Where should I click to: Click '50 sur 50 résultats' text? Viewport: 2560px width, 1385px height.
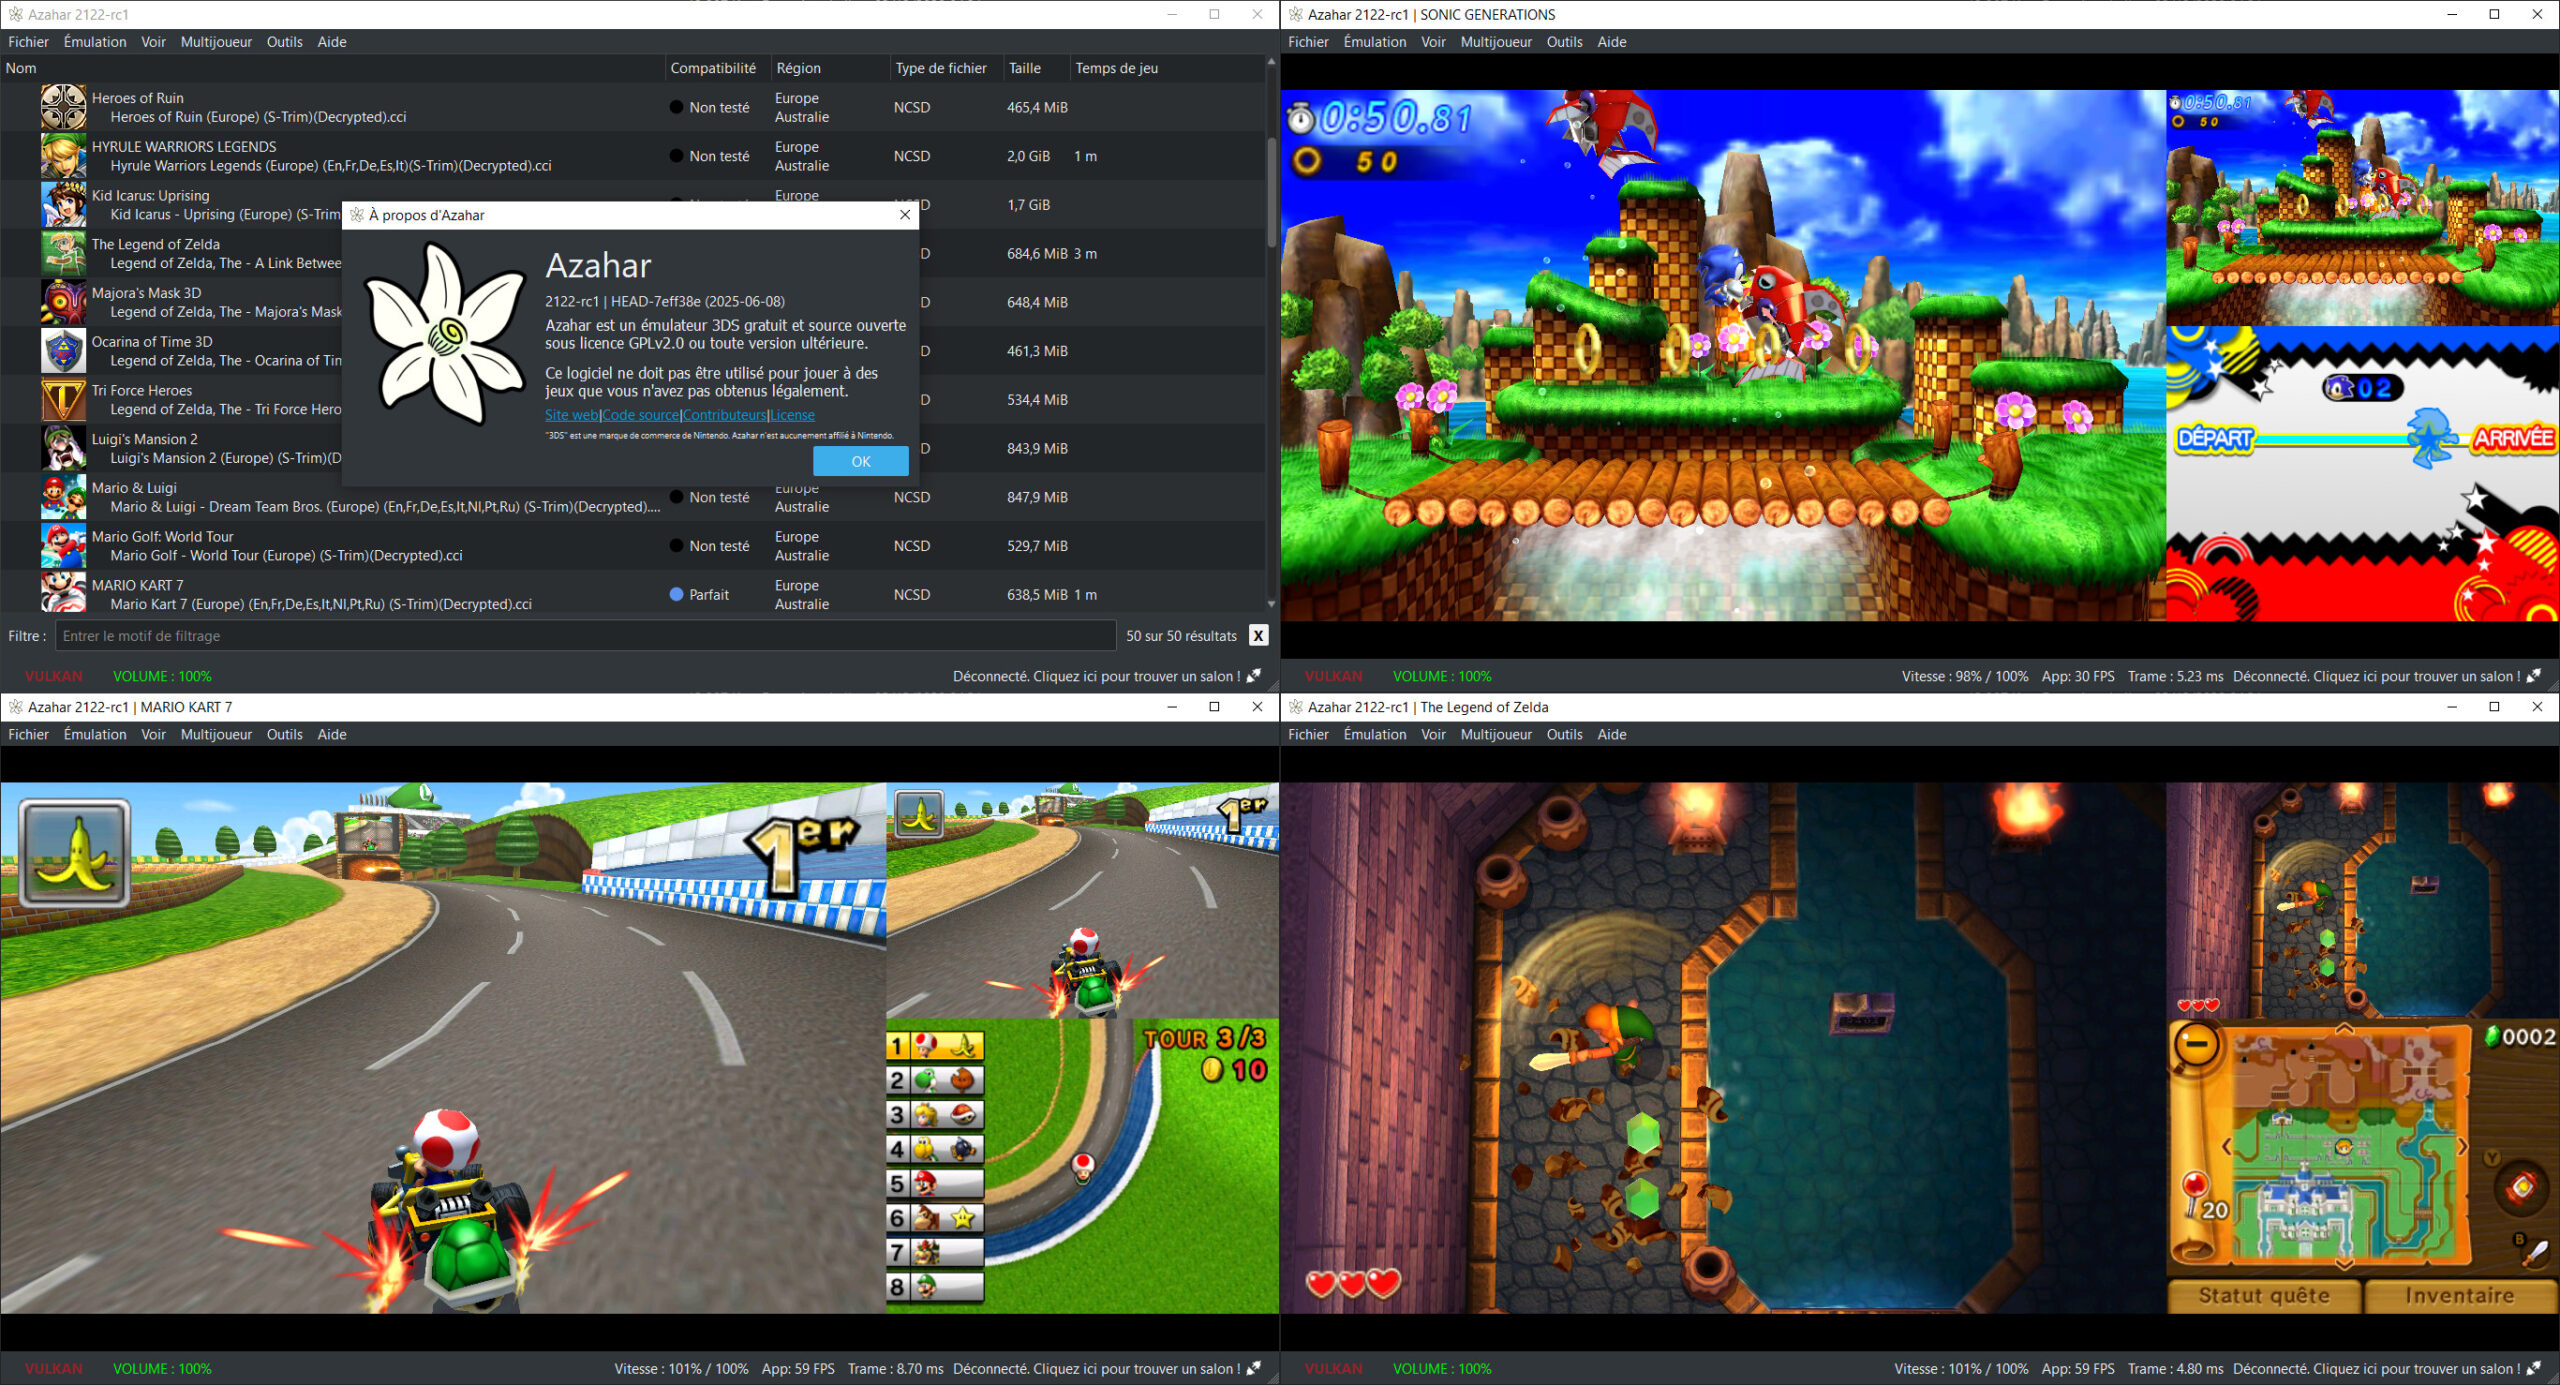(1181, 636)
